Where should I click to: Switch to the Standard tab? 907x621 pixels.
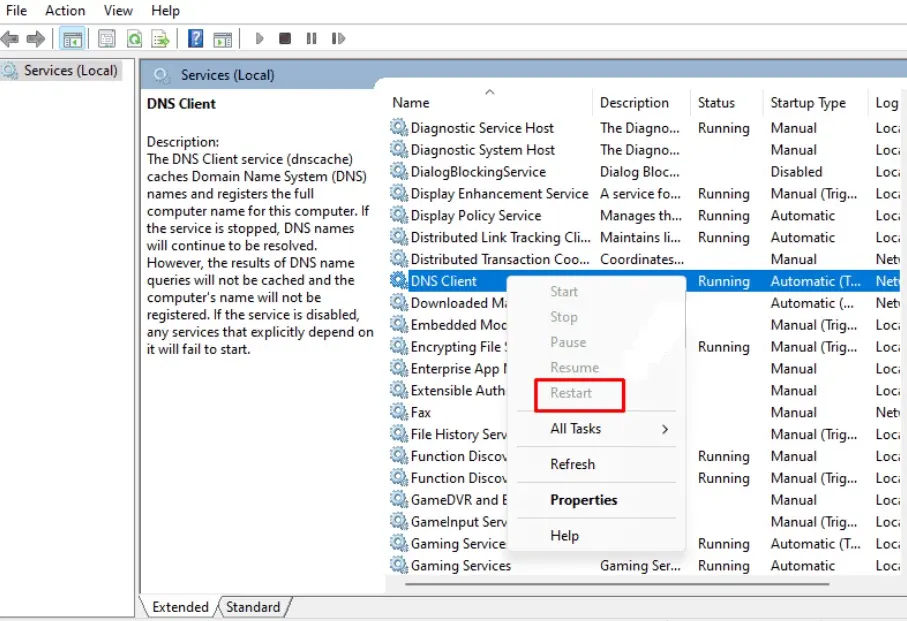click(253, 606)
